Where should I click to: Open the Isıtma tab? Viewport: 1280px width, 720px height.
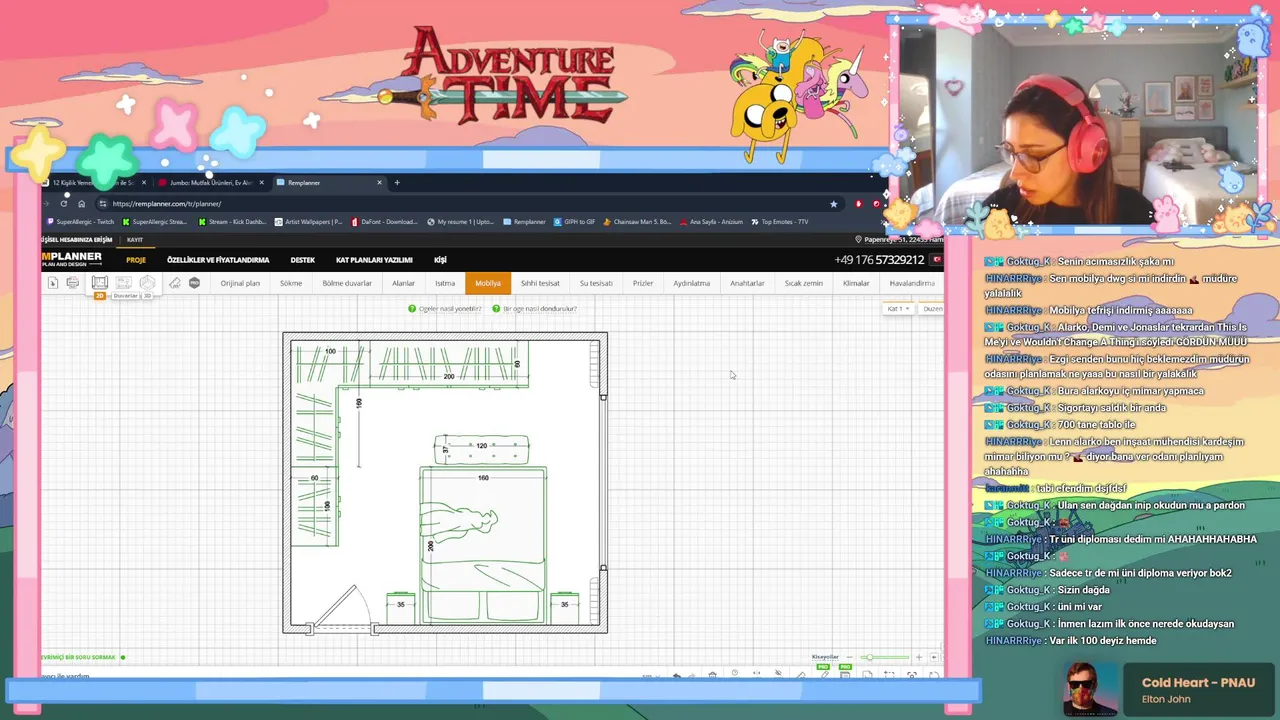[445, 283]
